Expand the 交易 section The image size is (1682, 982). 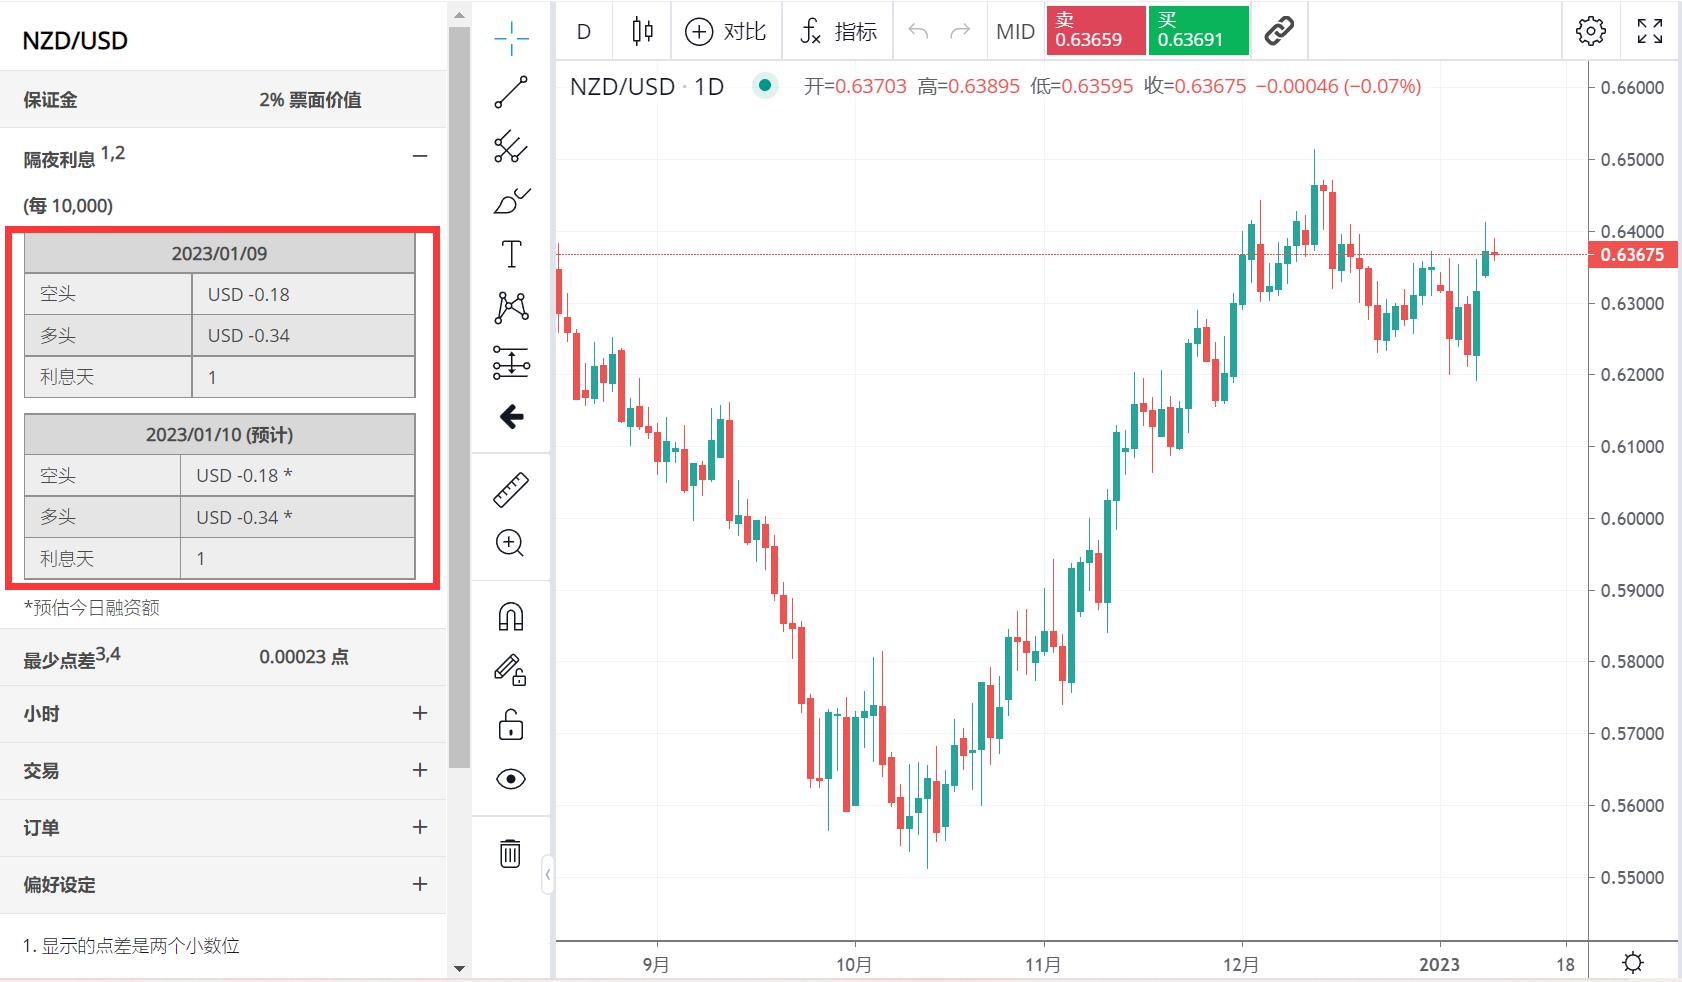420,770
